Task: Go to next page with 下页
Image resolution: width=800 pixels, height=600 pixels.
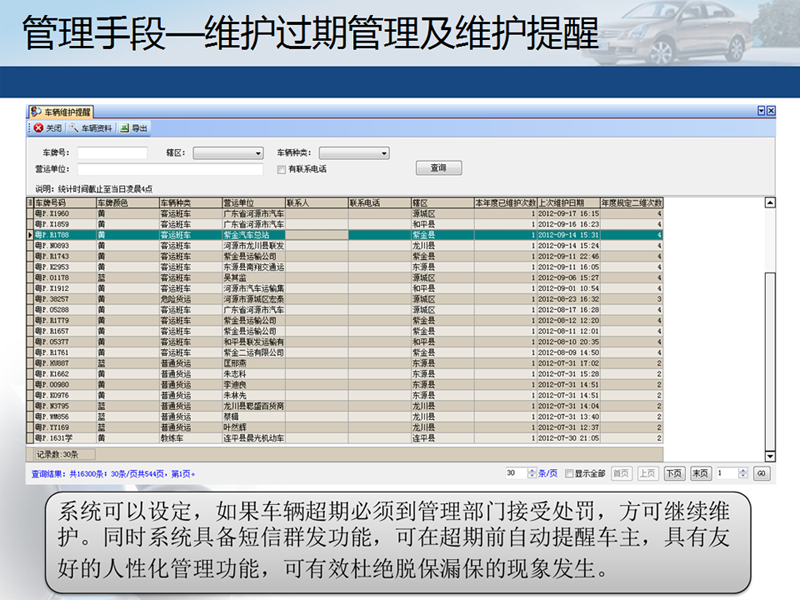Action: [x=675, y=473]
